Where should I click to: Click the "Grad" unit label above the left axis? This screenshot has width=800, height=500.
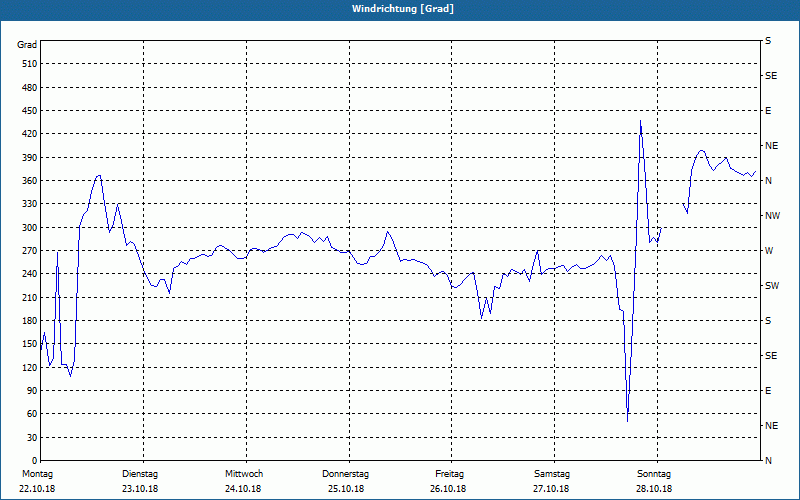point(27,45)
